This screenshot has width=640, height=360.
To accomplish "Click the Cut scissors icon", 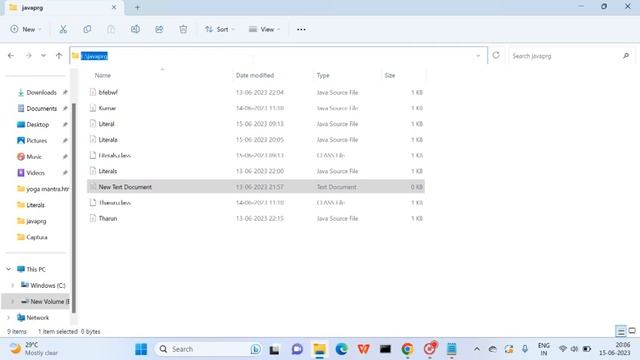I will [63, 29].
